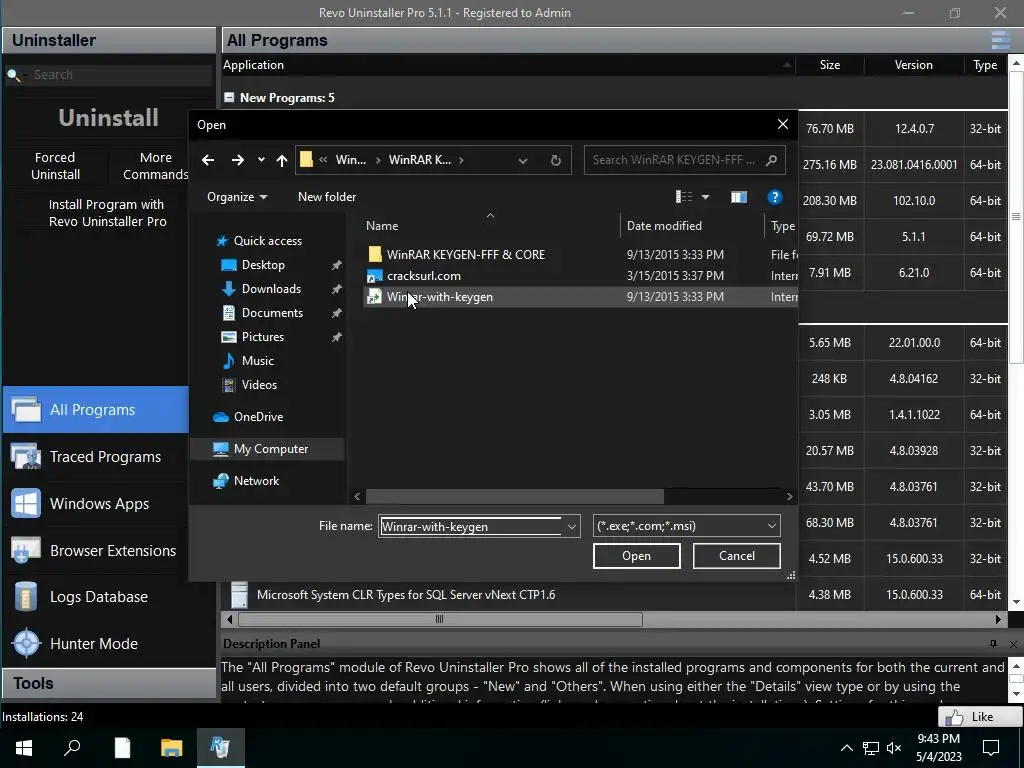Open taskbar search
Image resolution: width=1024 pixels, height=768 pixels.
click(72, 748)
